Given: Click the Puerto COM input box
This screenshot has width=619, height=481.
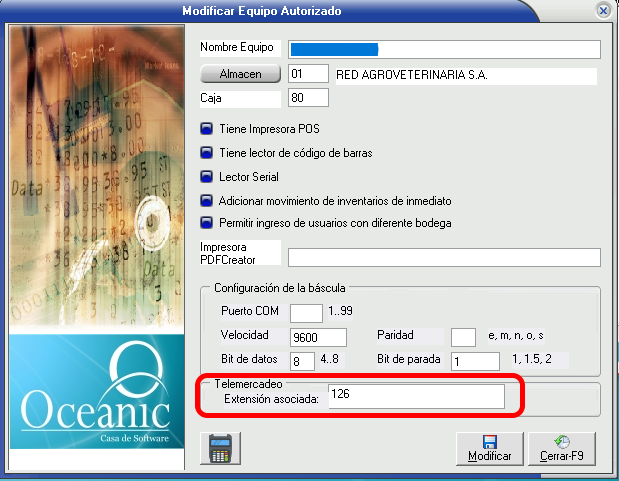Looking at the screenshot, I should pyautogui.click(x=306, y=312).
